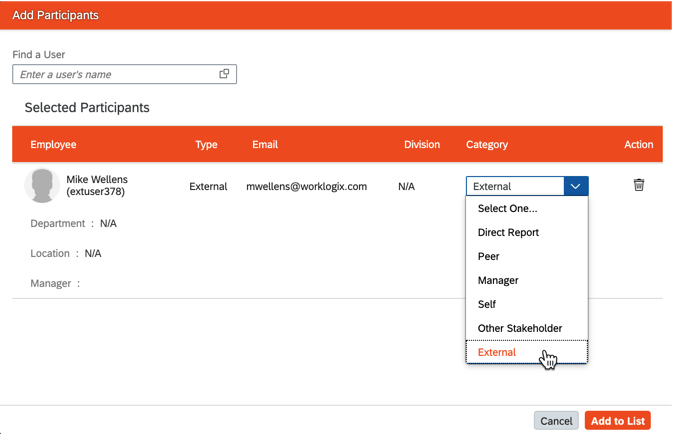Choose 'Select One...' from the category list
The image size is (673, 434).
pyautogui.click(x=507, y=209)
